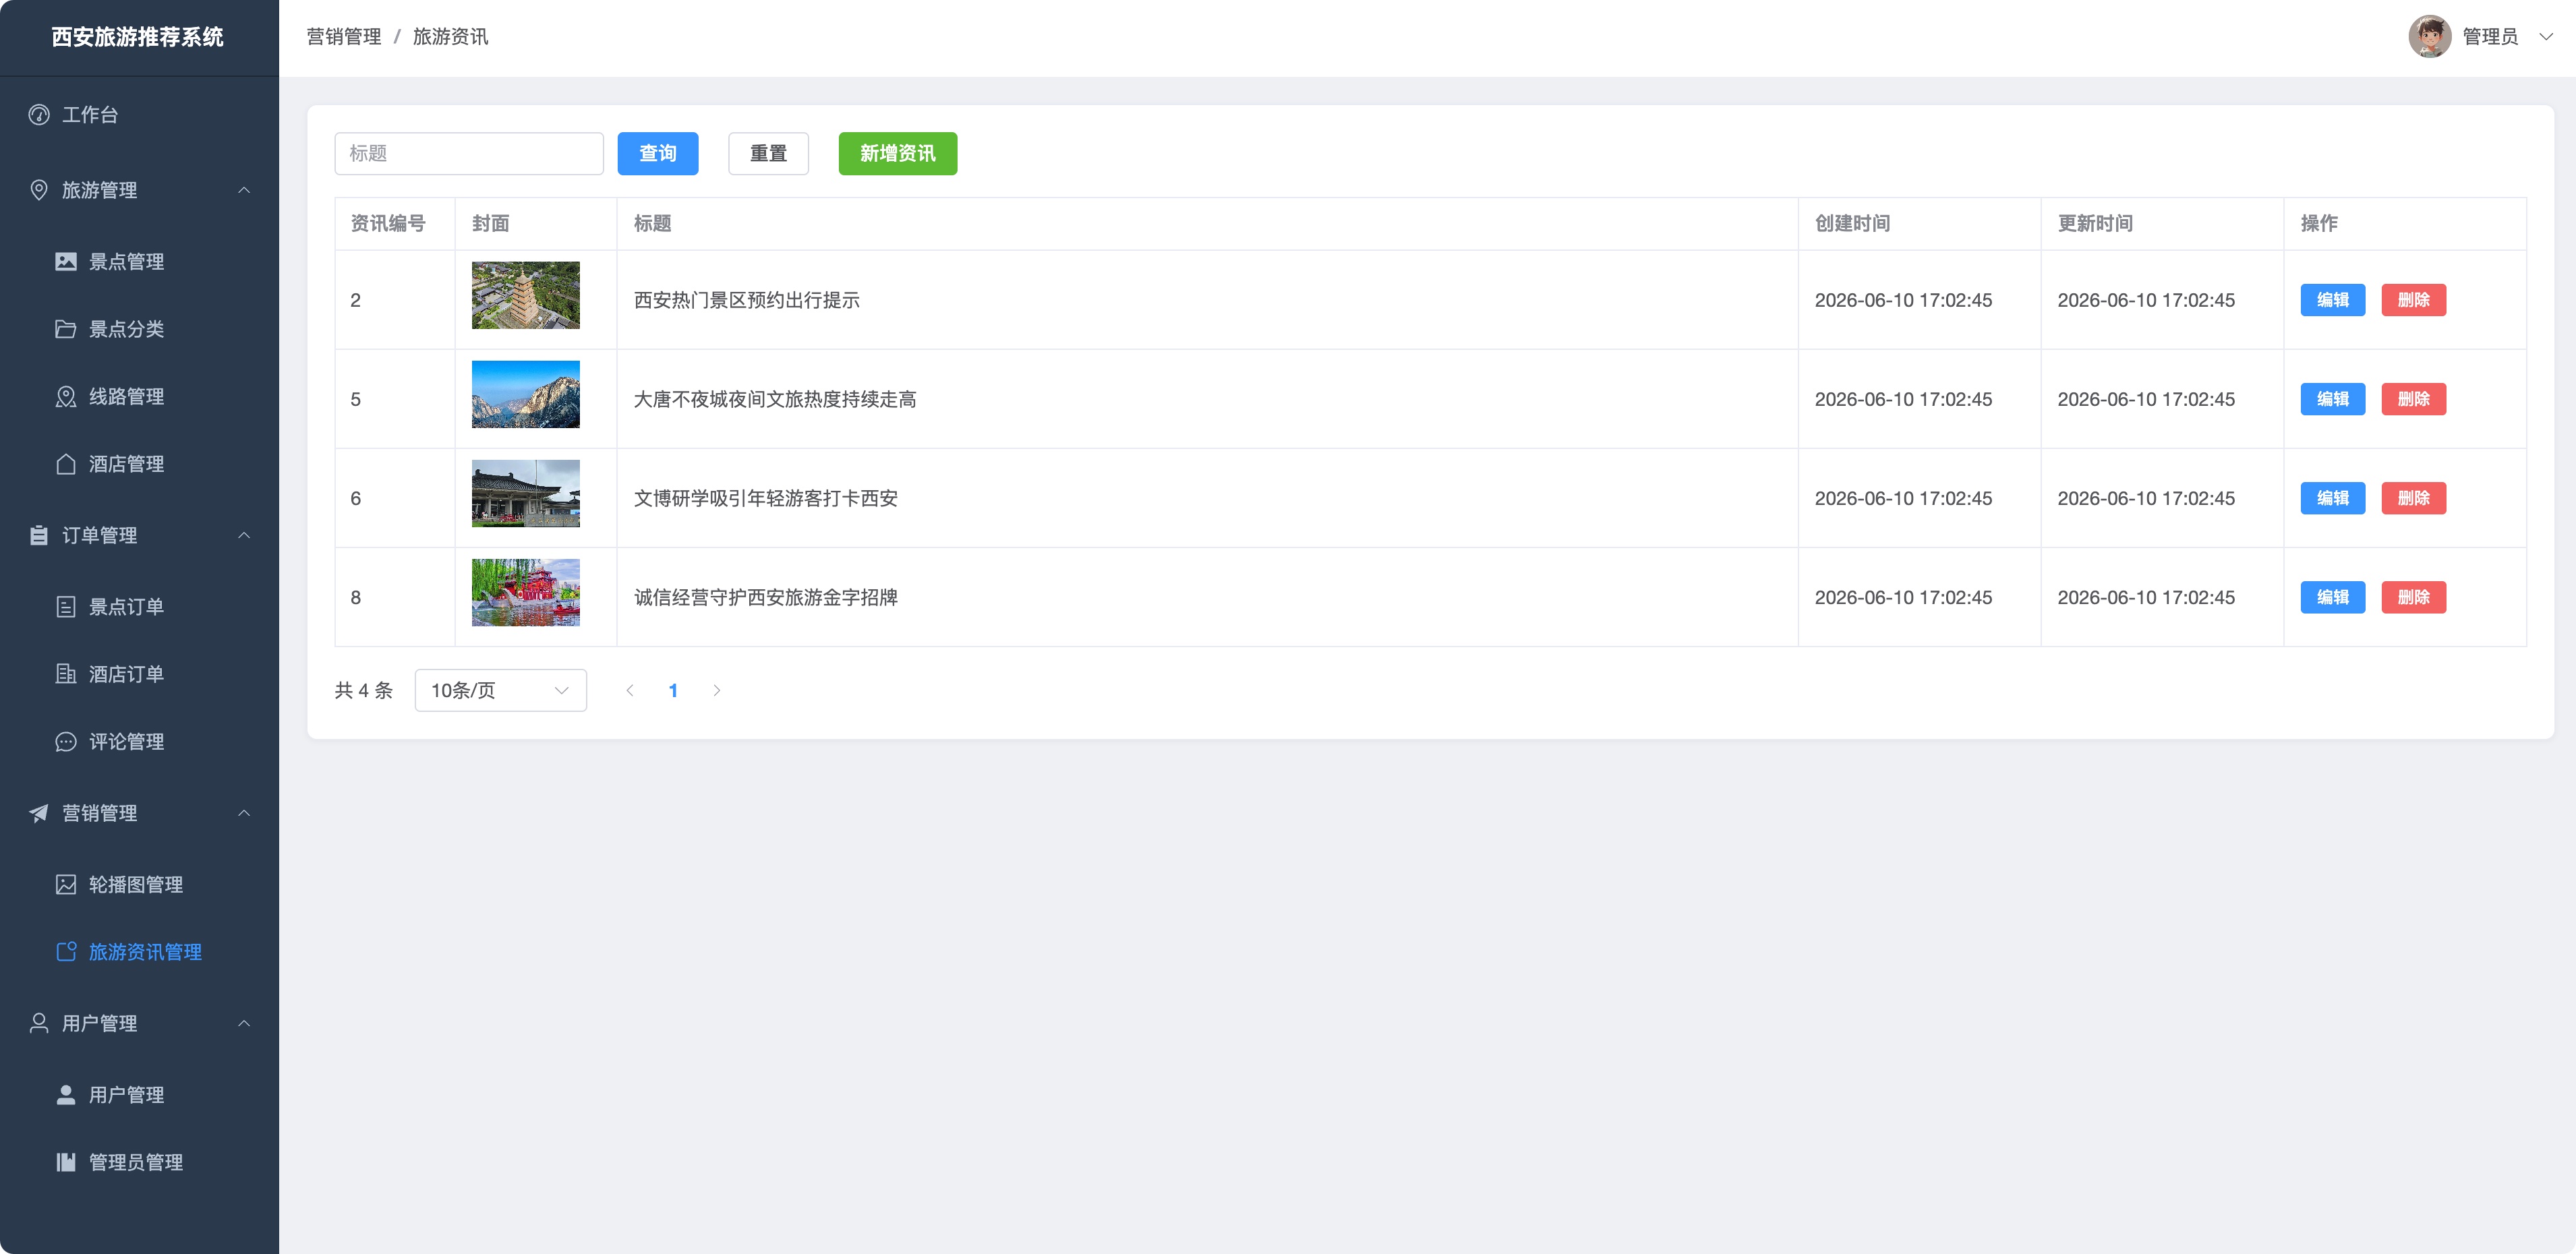
Task: Edit the 西安热门景区预约出行提示 row
Action: [x=2332, y=300]
